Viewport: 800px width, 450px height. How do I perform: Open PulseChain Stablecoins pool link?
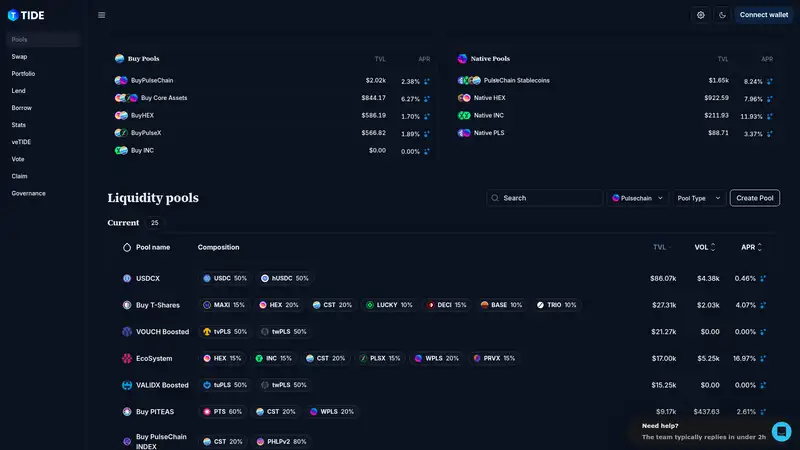click(x=516, y=80)
